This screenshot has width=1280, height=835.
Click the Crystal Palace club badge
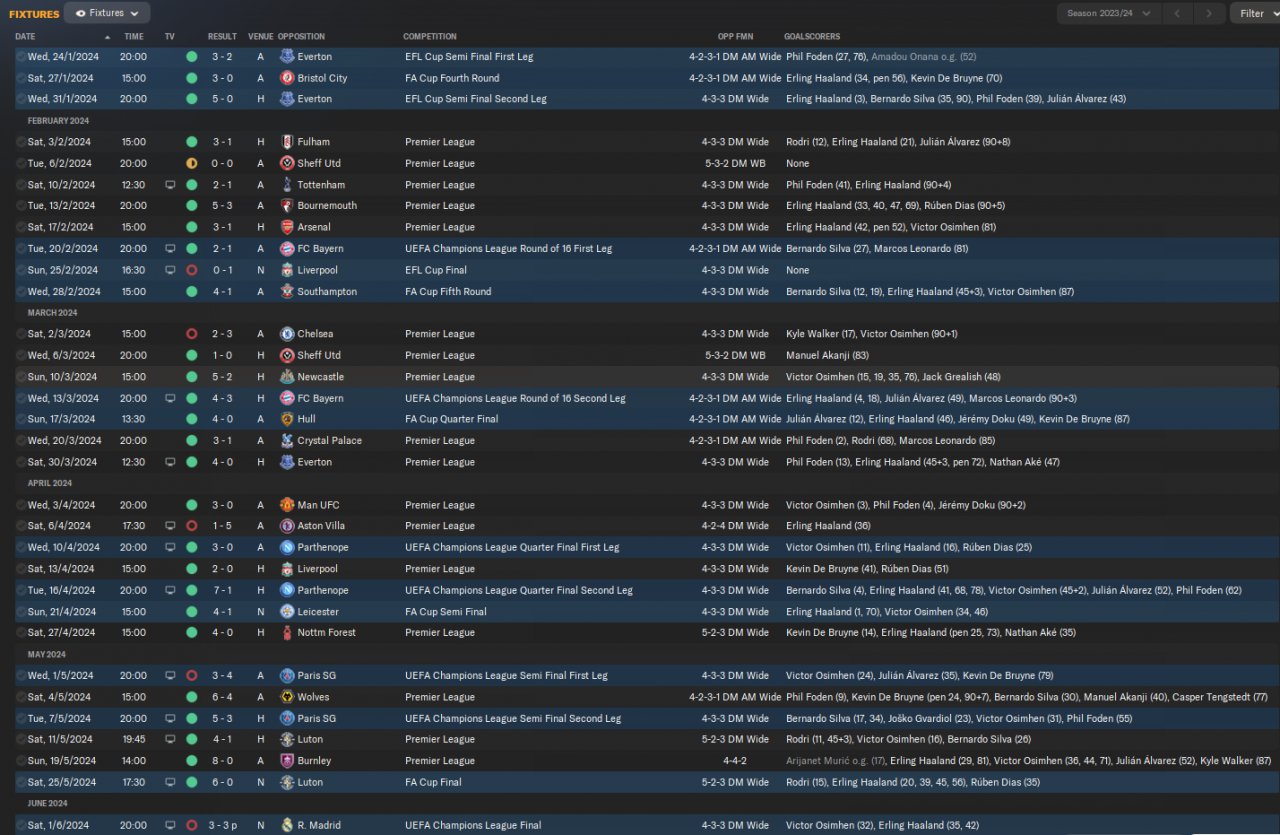[x=287, y=441]
